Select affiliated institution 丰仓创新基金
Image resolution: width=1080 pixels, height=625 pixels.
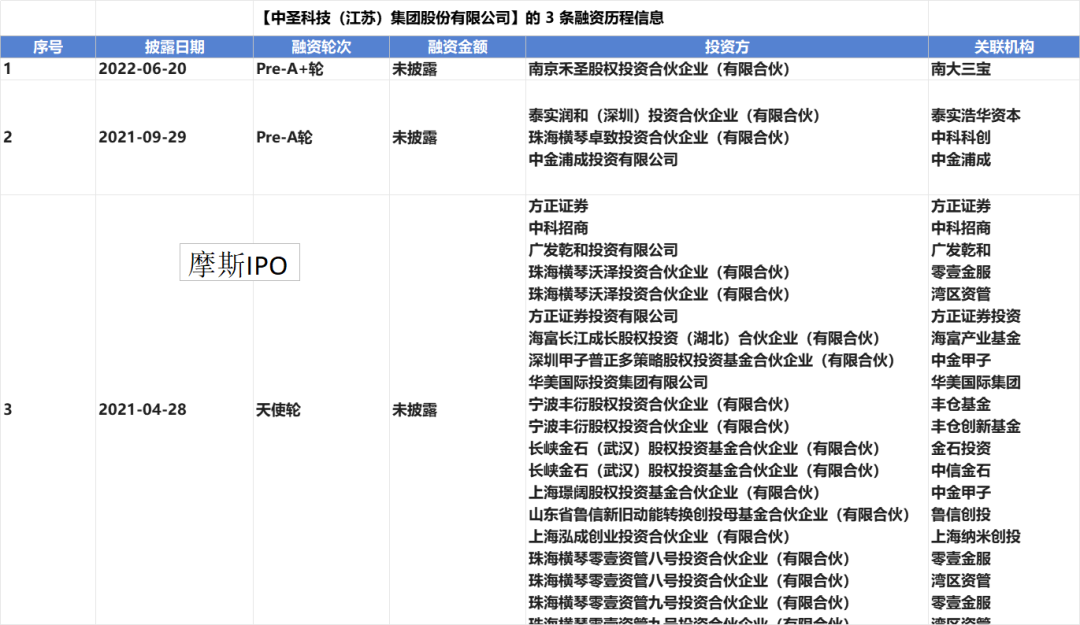point(976,427)
